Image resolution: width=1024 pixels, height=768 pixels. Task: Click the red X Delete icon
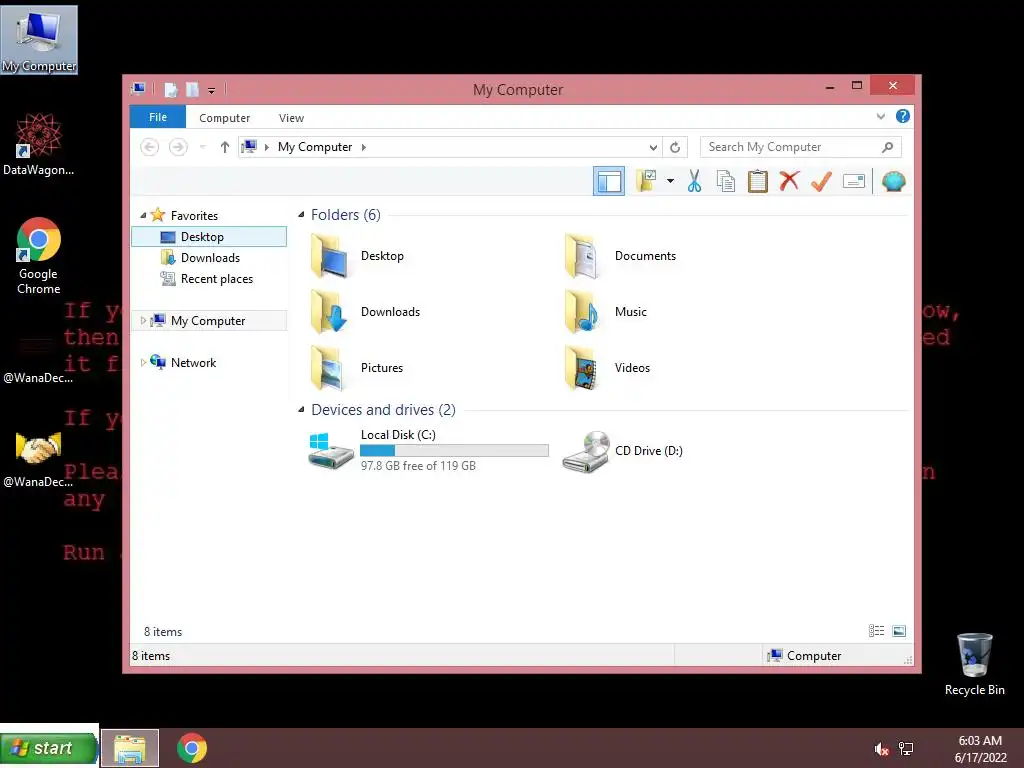coord(789,180)
